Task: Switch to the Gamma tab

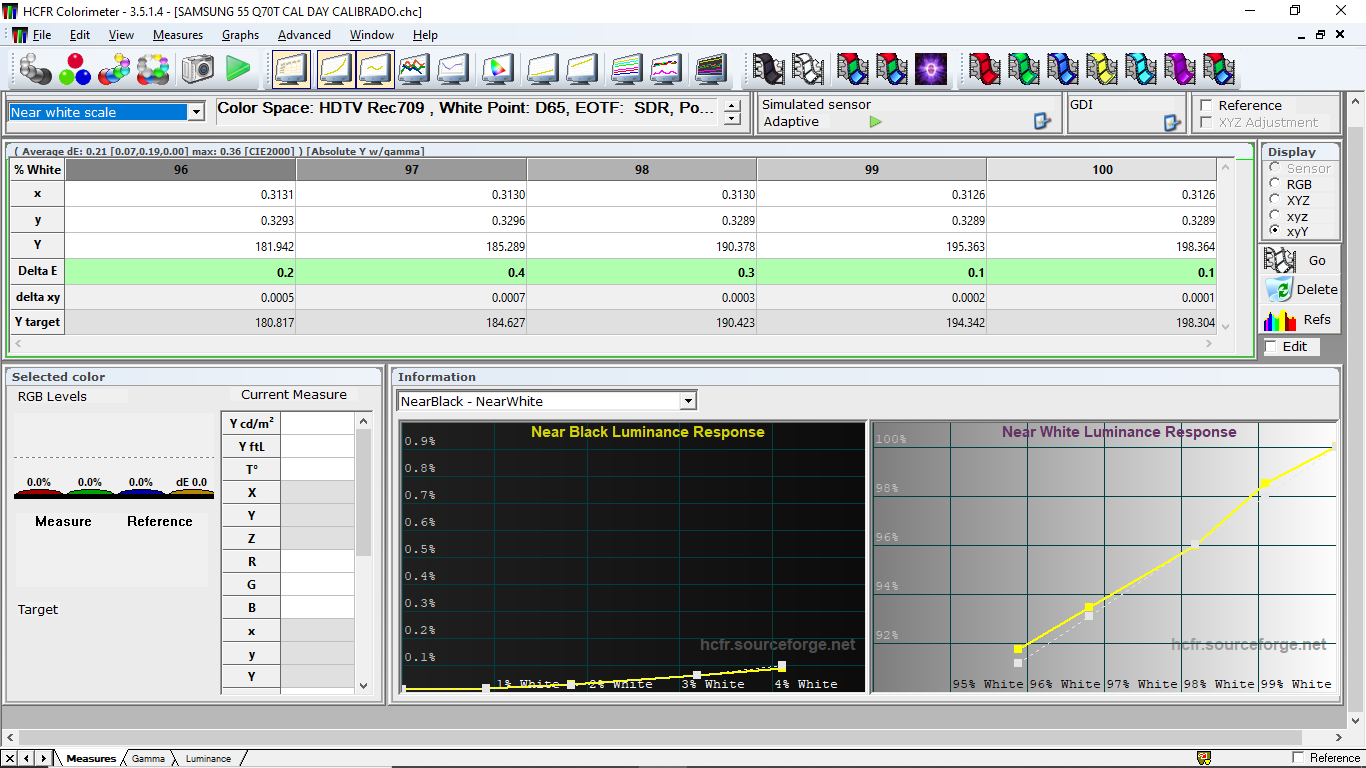Action: pyautogui.click(x=148, y=758)
